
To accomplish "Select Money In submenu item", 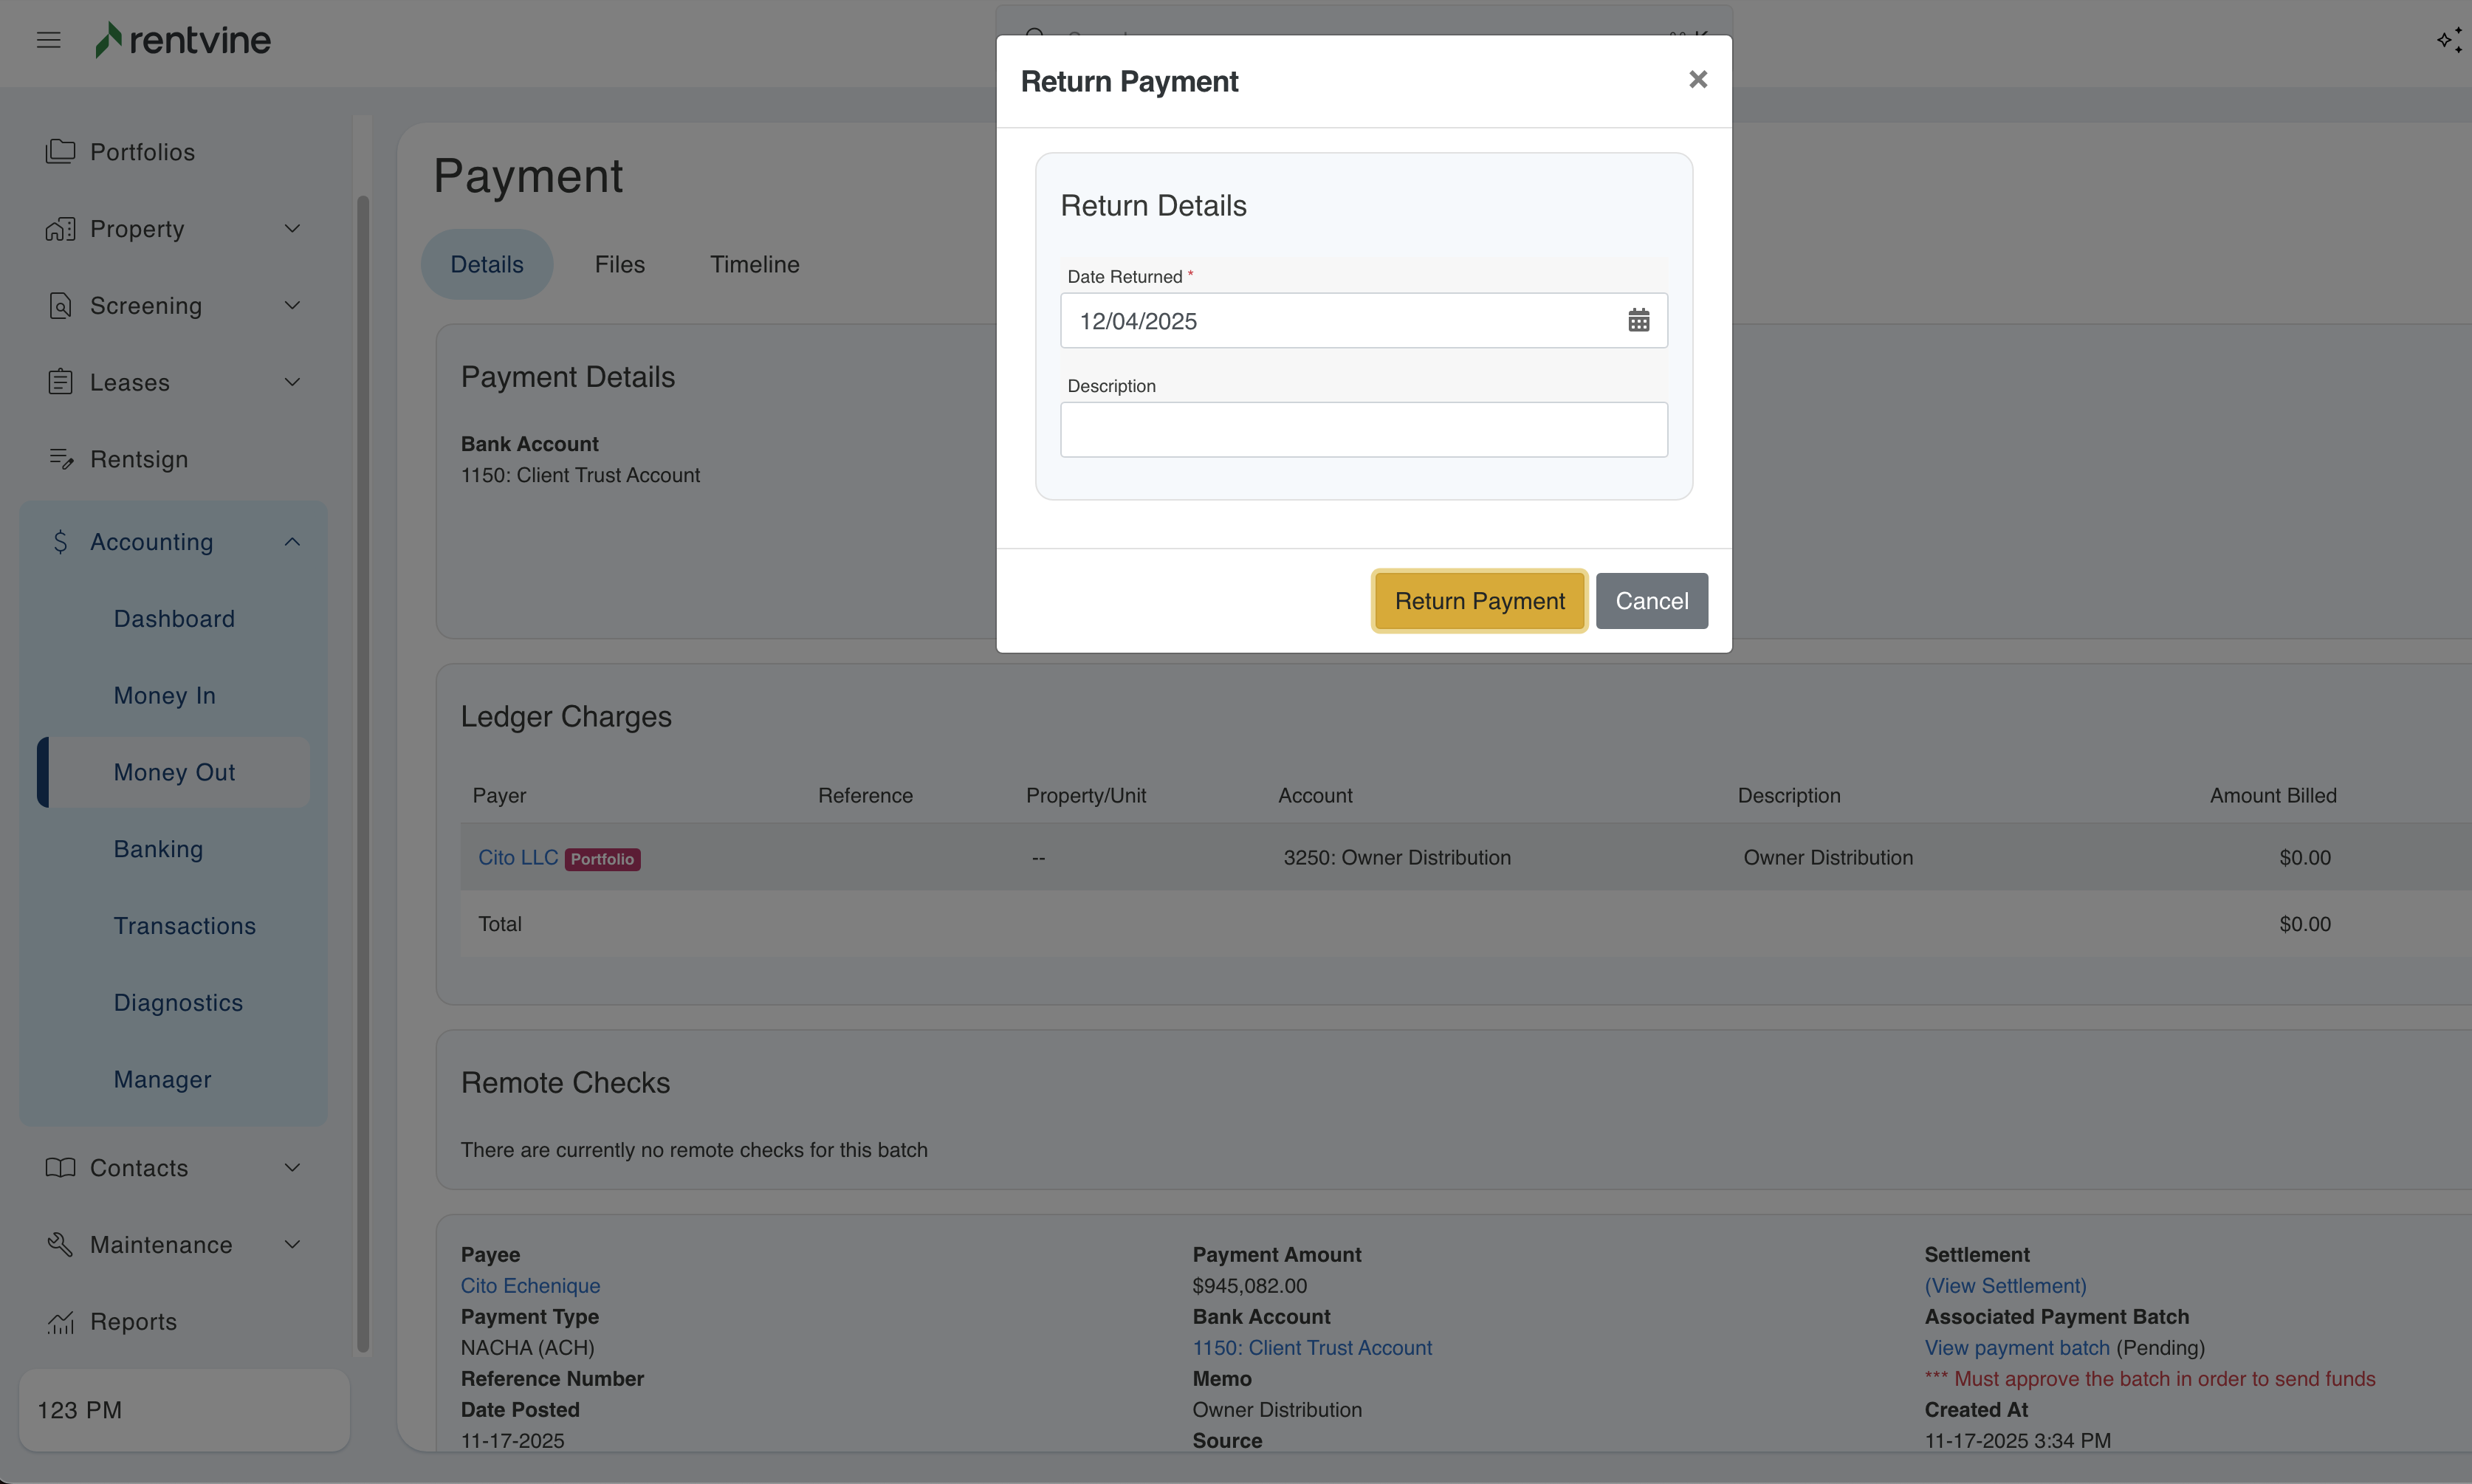I will 164,696.
